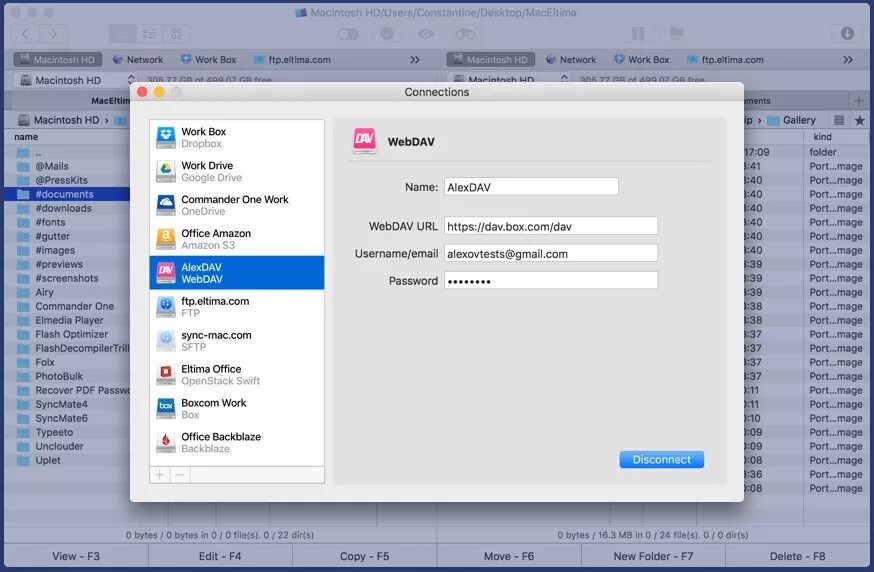Select Commander One Work OneDrive connection

[x=236, y=205]
